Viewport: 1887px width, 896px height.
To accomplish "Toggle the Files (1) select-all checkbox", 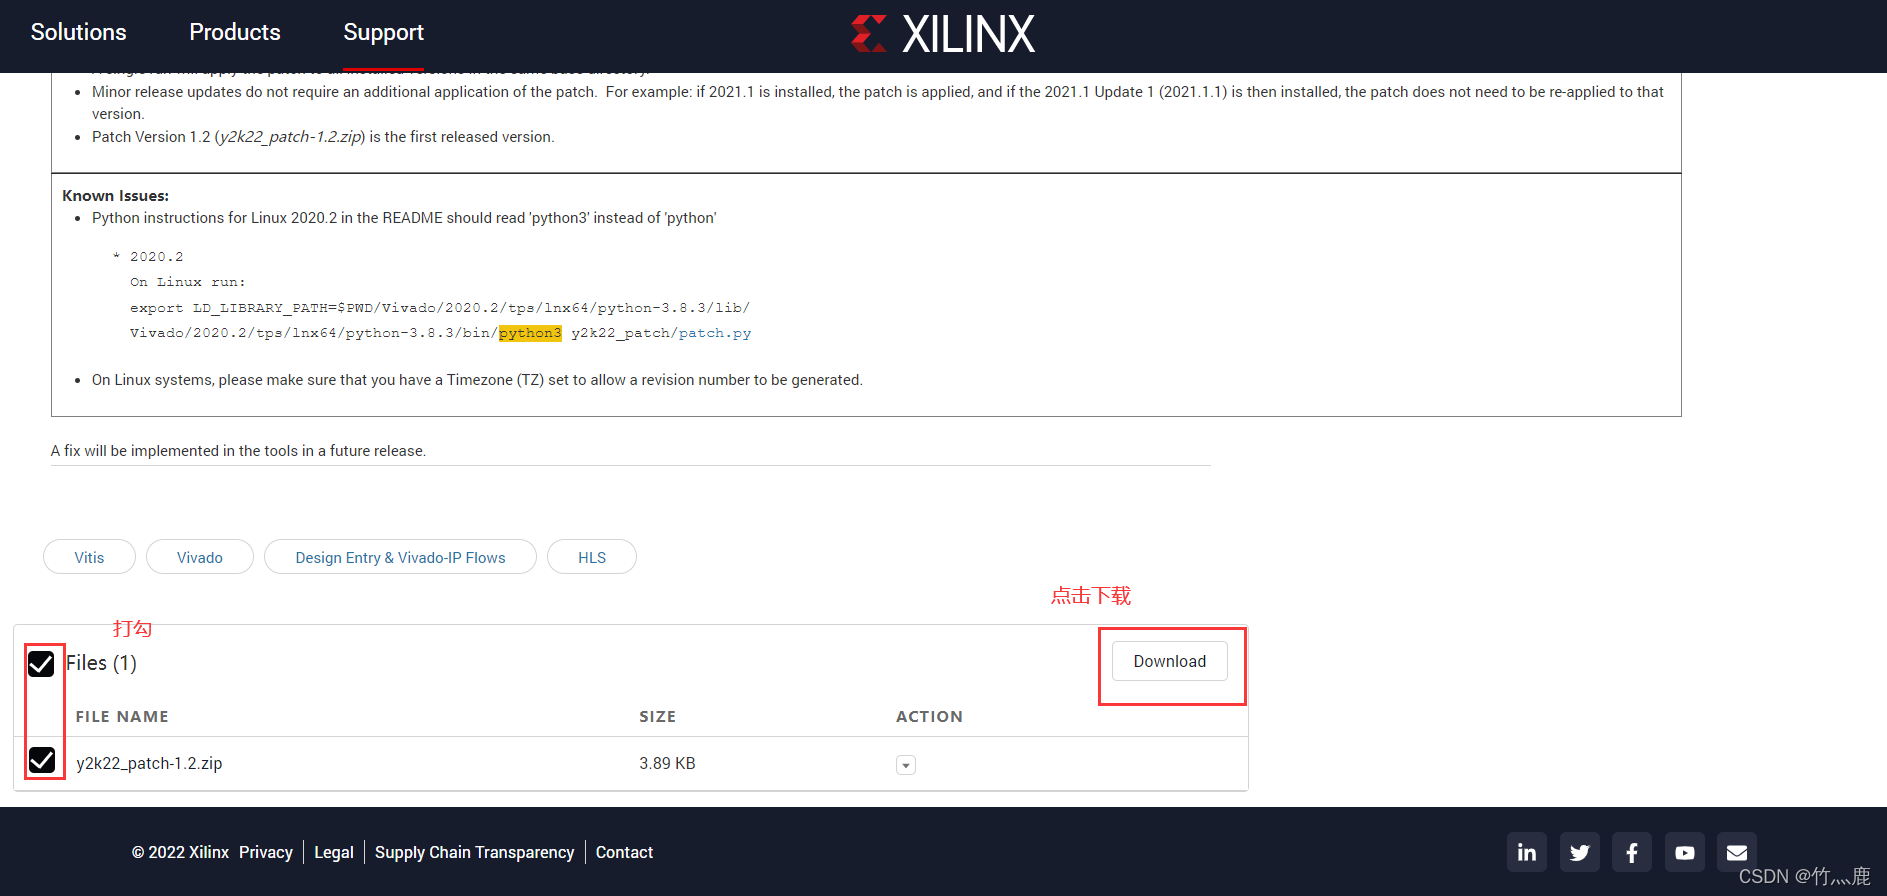I will [41, 664].
